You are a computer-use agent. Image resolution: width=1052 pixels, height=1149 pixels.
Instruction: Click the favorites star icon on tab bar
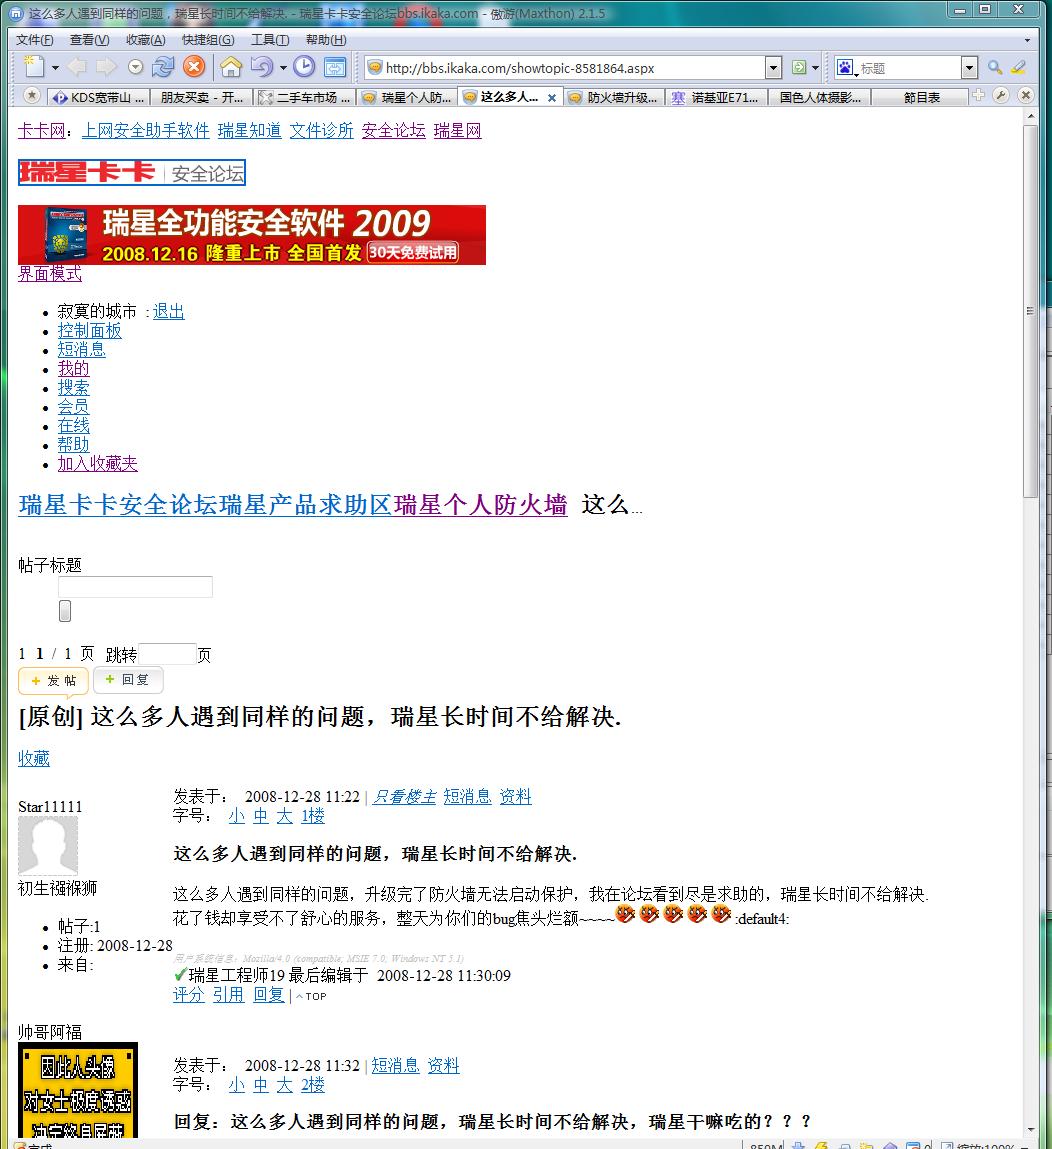click(32, 95)
